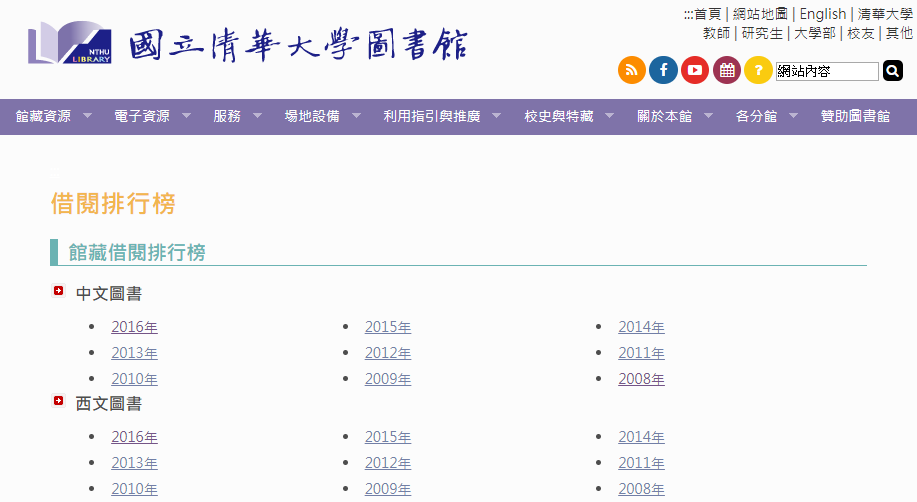
Task: Open 2014年 under 西文圖書
Action: point(642,437)
